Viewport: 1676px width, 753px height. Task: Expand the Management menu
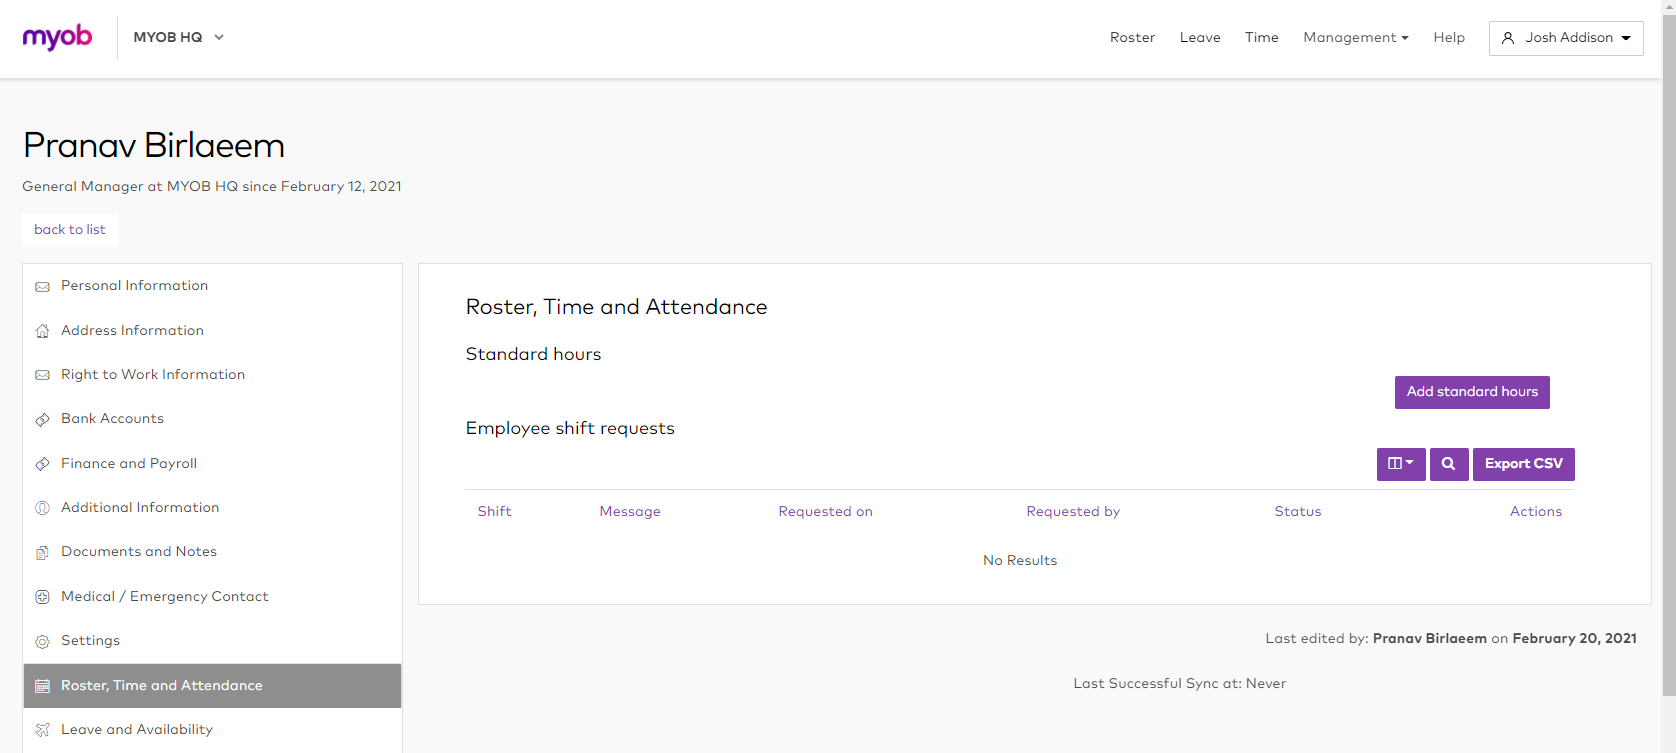pyautogui.click(x=1355, y=38)
